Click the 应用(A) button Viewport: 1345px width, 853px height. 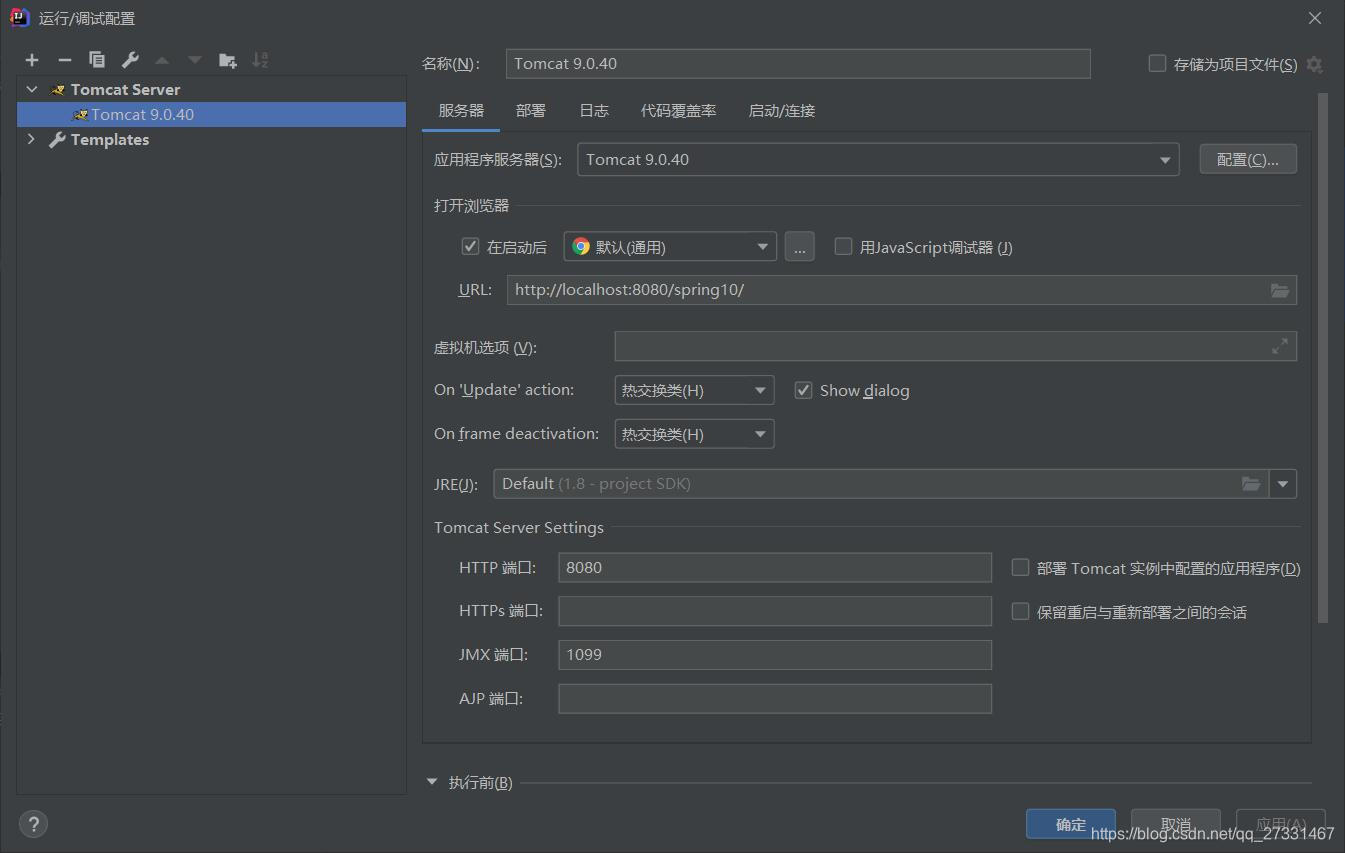click(x=1281, y=824)
